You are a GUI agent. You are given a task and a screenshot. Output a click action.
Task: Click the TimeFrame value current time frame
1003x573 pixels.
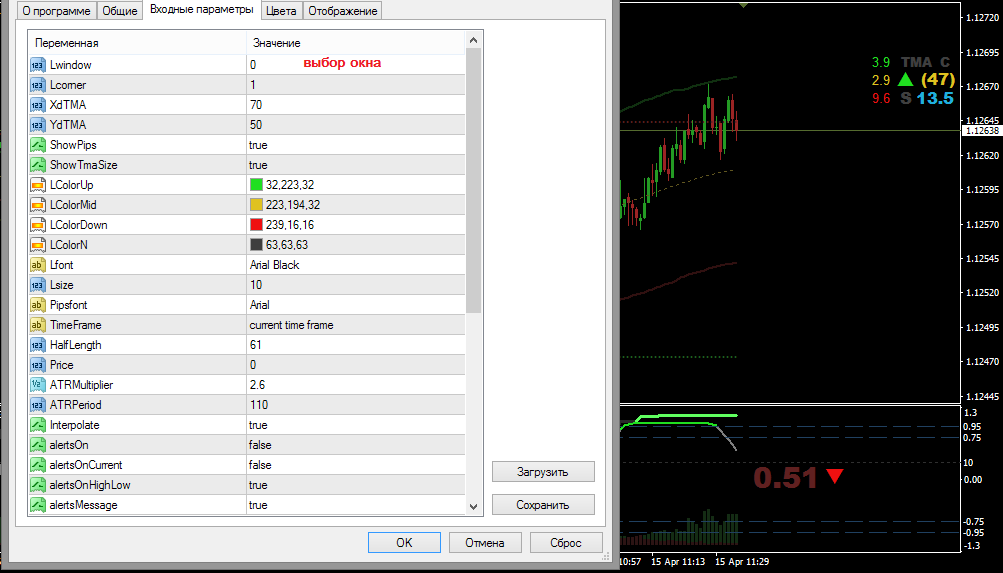(x=292, y=325)
